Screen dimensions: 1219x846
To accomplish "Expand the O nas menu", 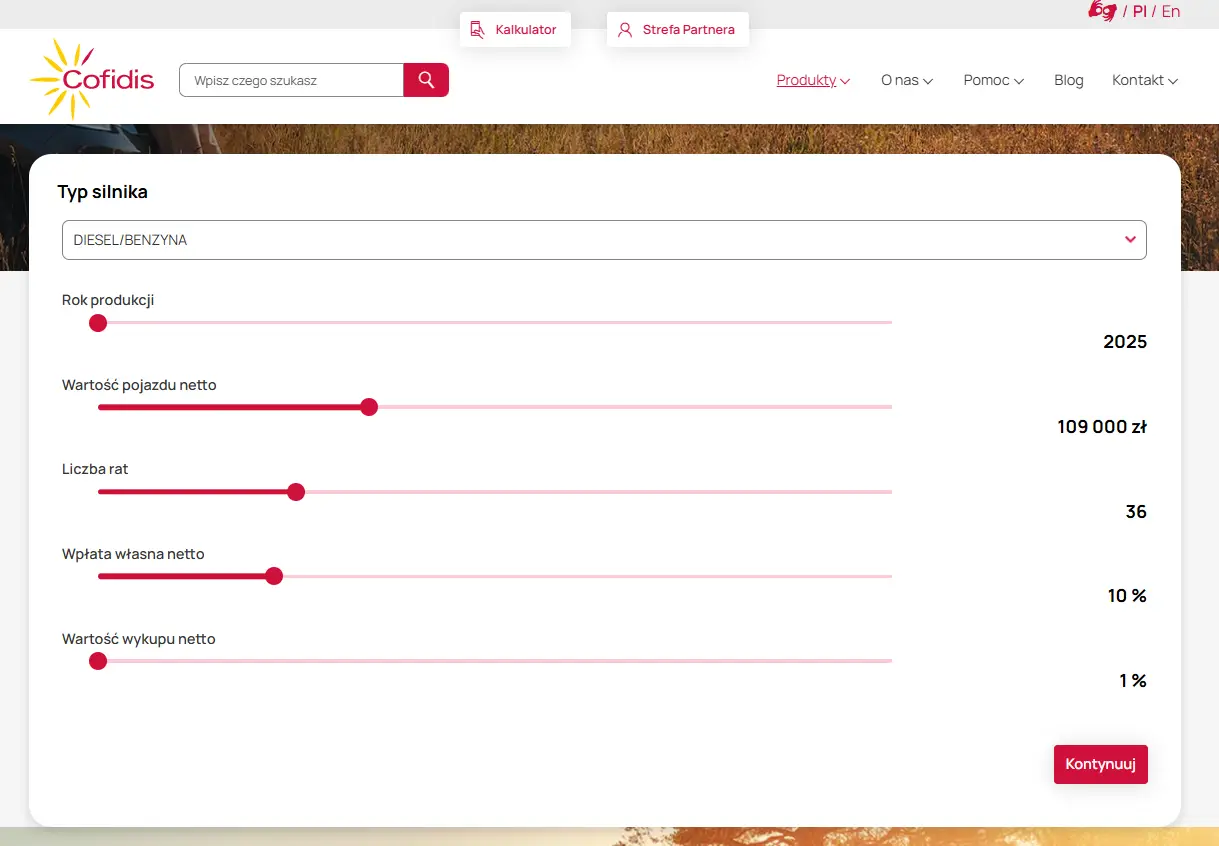I will click(906, 80).
